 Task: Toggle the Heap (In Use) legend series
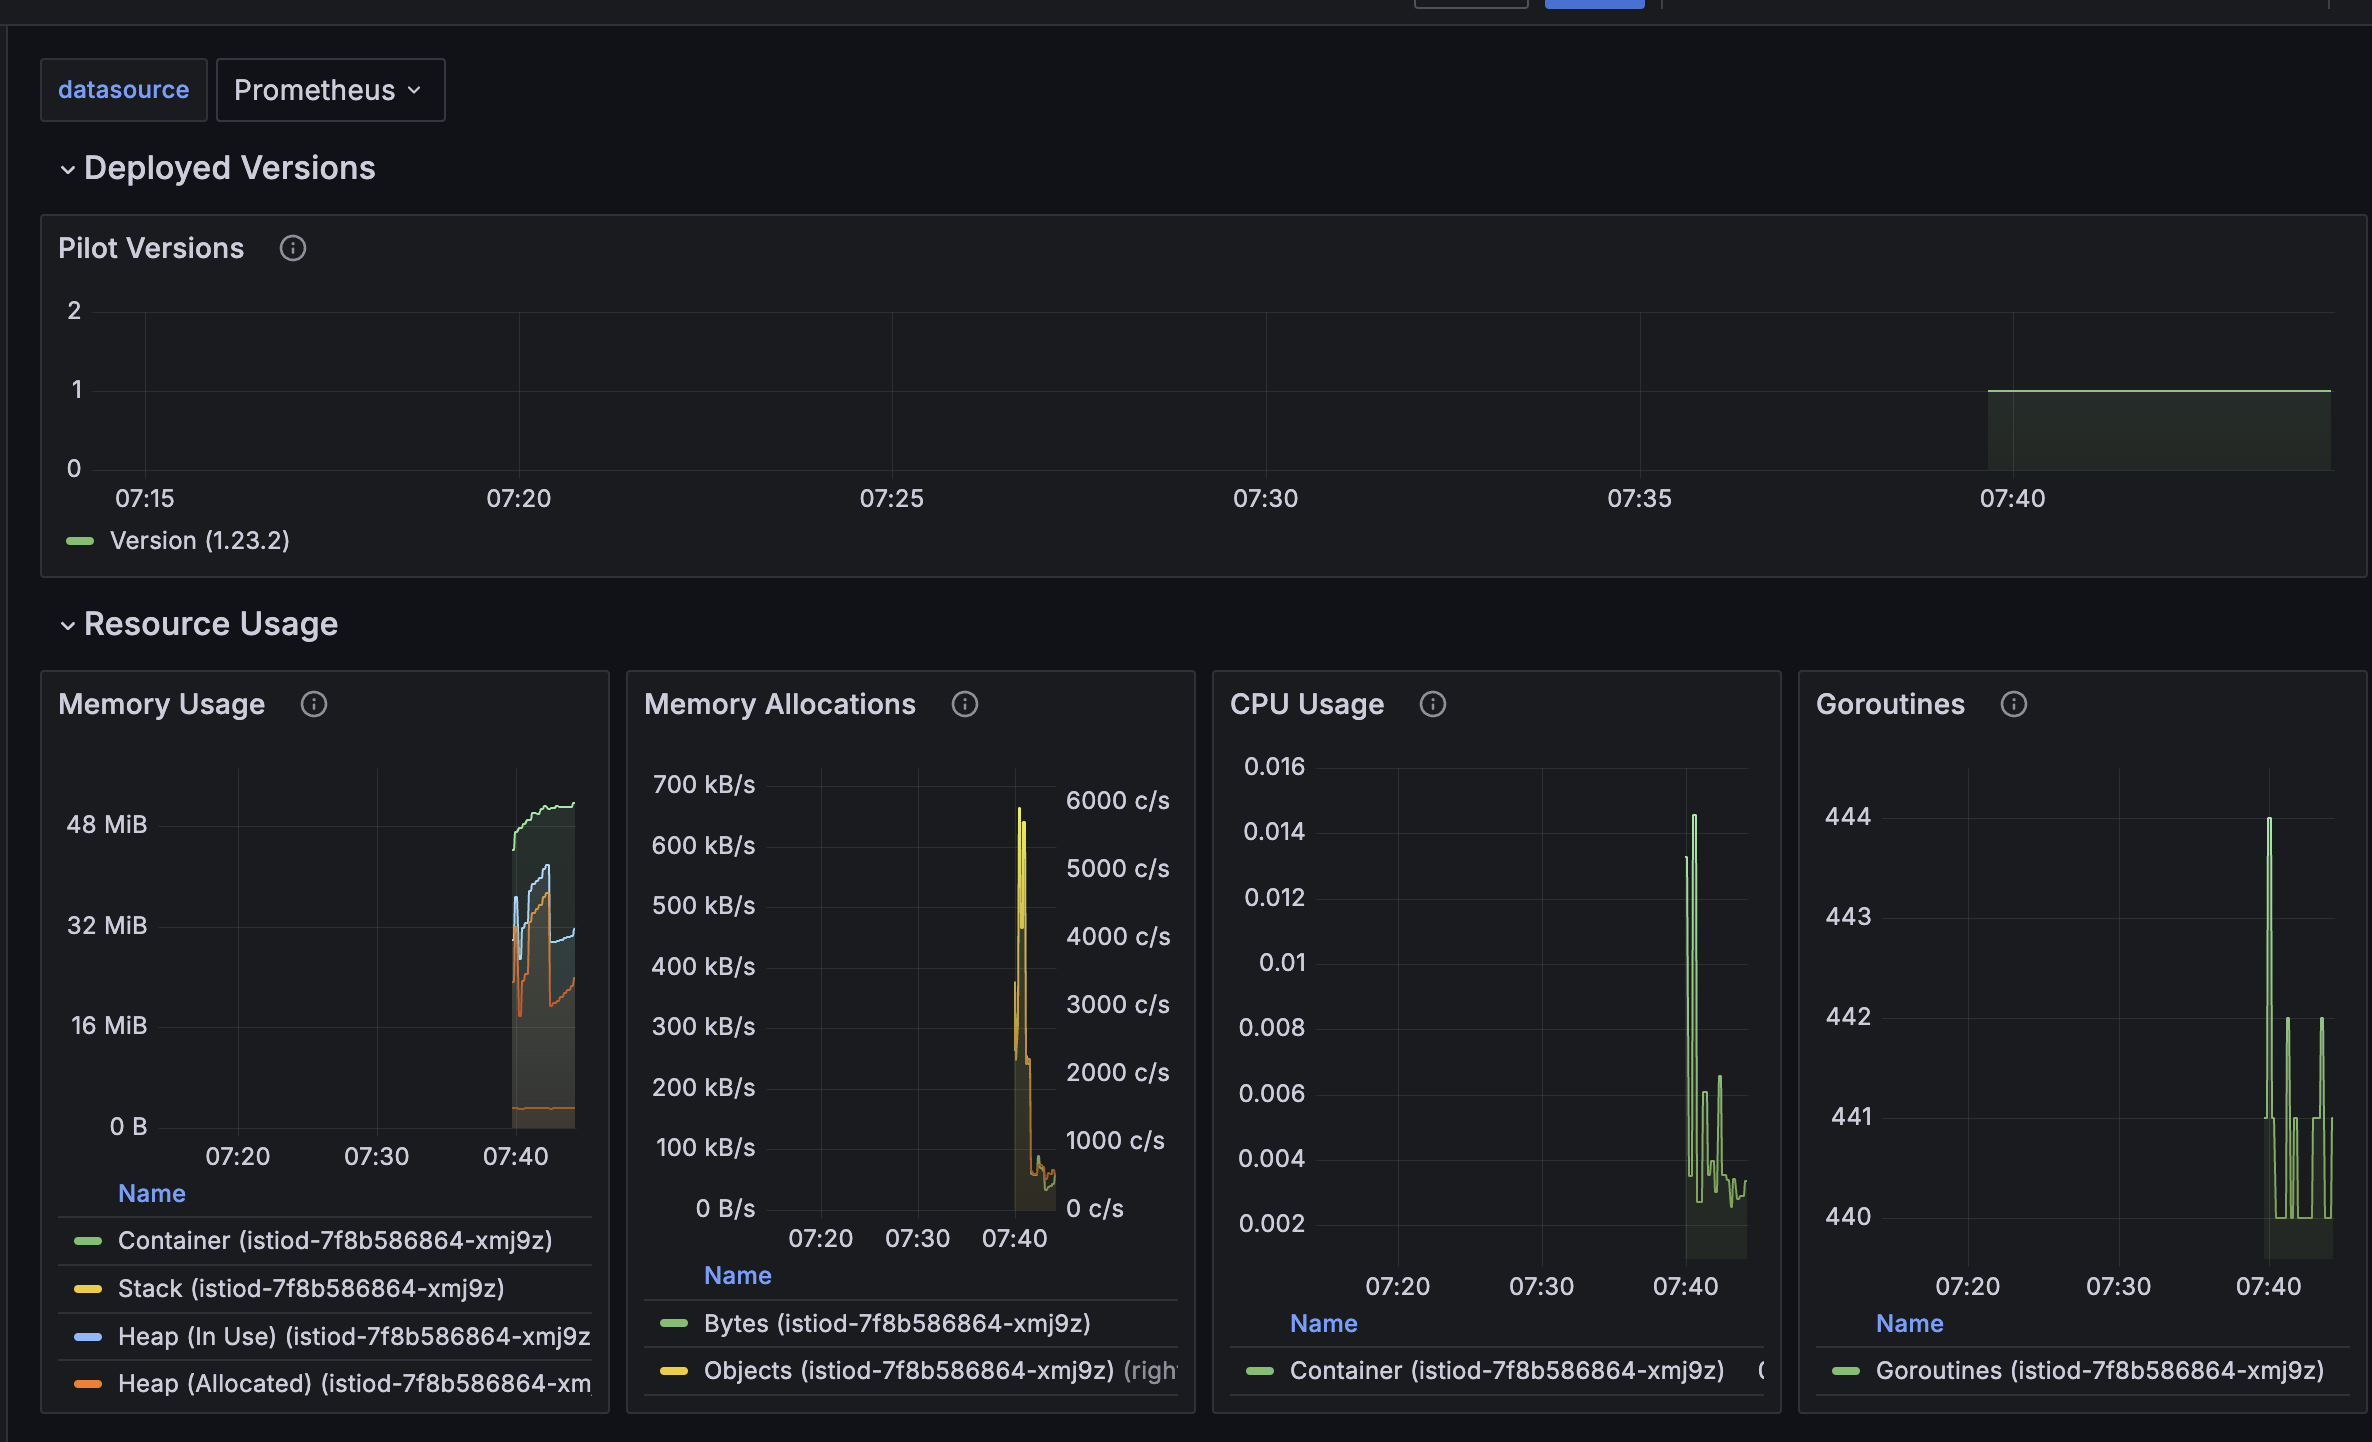coord(352,1336)
